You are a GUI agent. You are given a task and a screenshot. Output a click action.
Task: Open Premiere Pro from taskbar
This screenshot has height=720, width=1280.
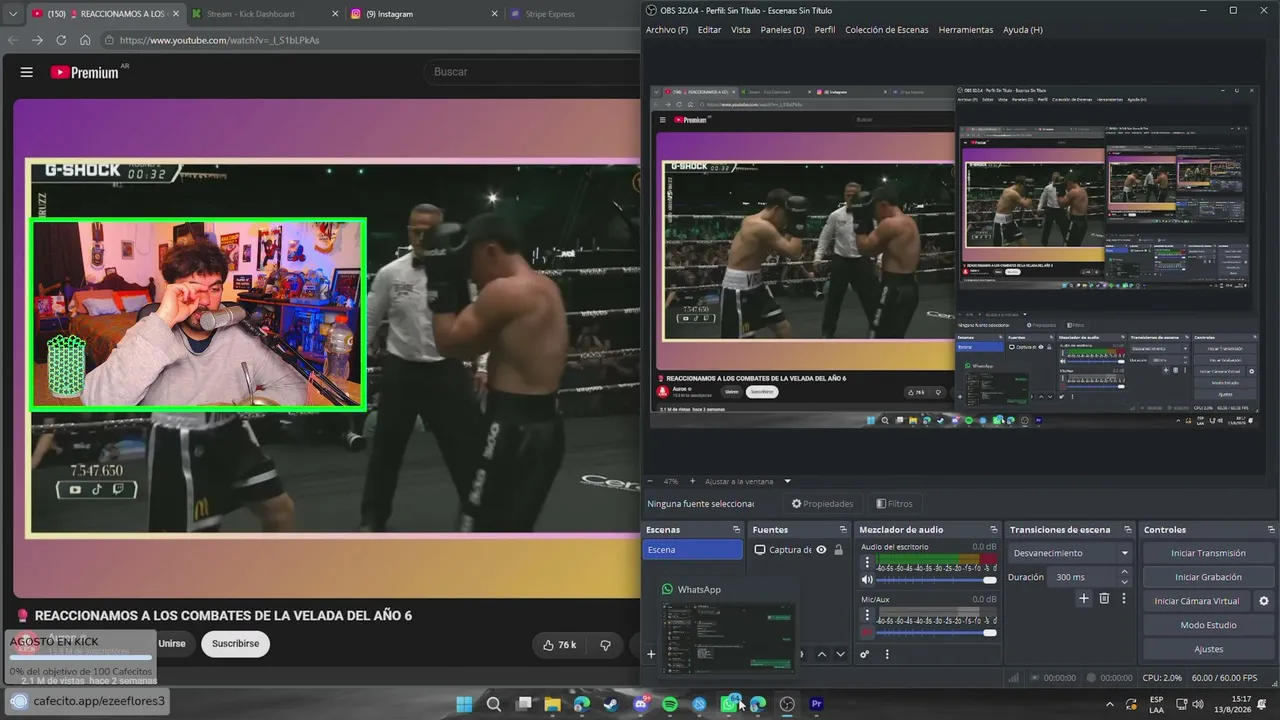(x=816, y=704)
